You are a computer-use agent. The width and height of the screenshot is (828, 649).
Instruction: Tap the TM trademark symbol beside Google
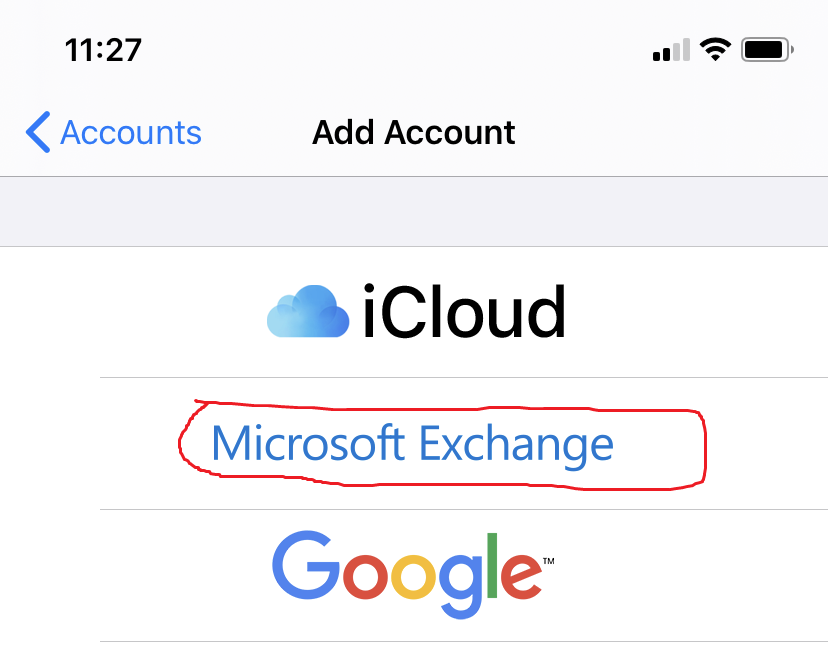(549, 561)
